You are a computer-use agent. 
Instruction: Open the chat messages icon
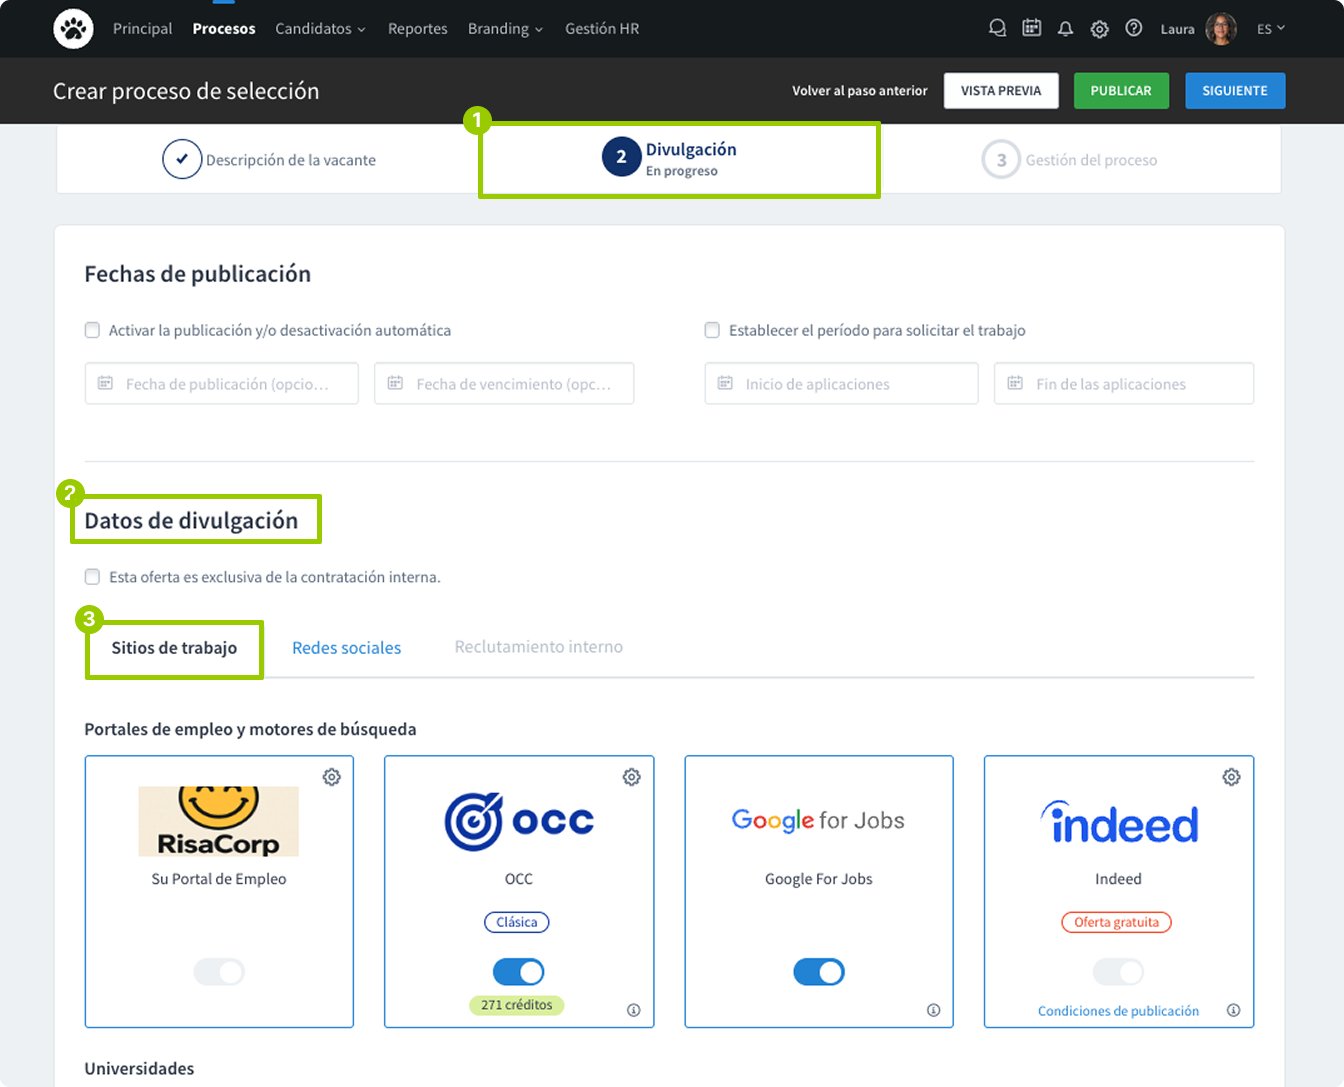(997, 29)
